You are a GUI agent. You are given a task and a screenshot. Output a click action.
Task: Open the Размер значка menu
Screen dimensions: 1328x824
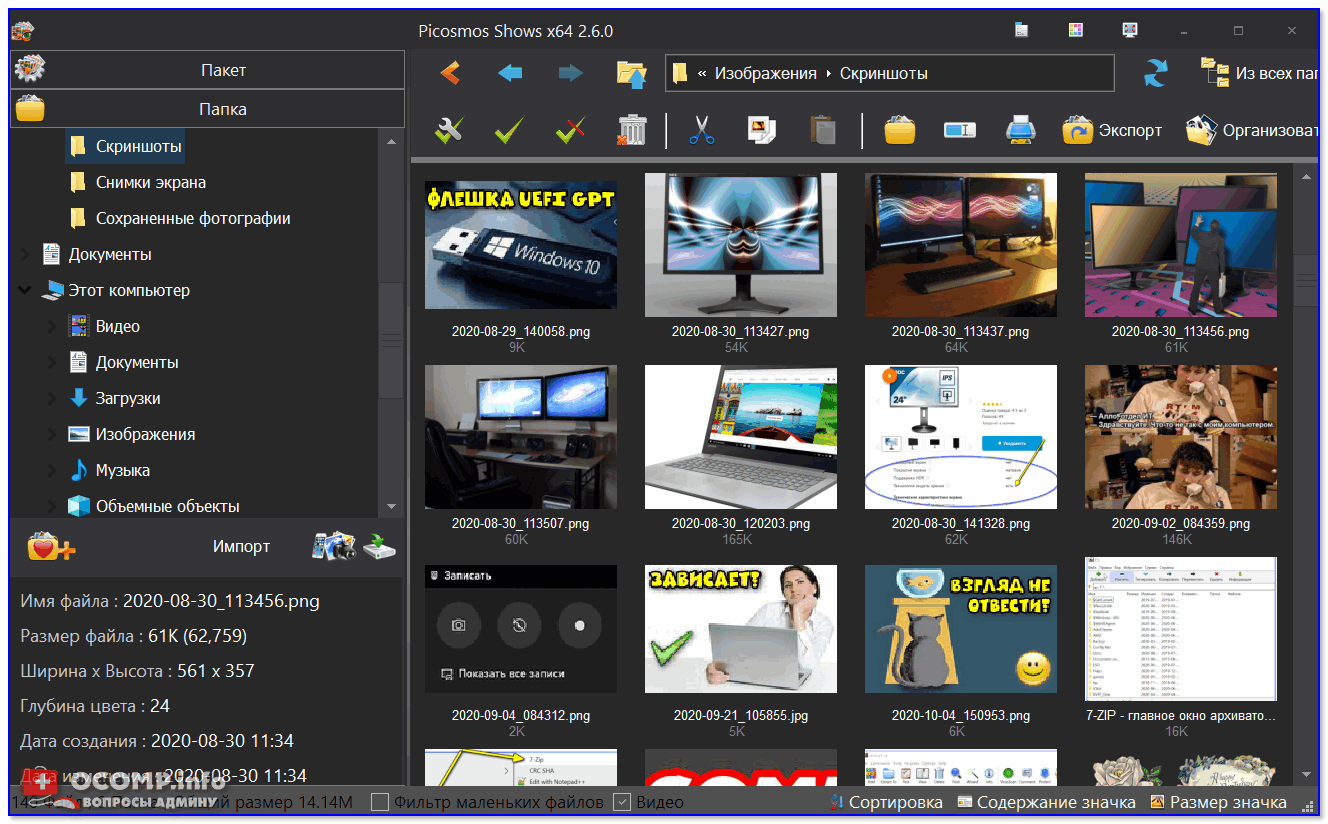pyautogui.click(x=1218, y=802)
